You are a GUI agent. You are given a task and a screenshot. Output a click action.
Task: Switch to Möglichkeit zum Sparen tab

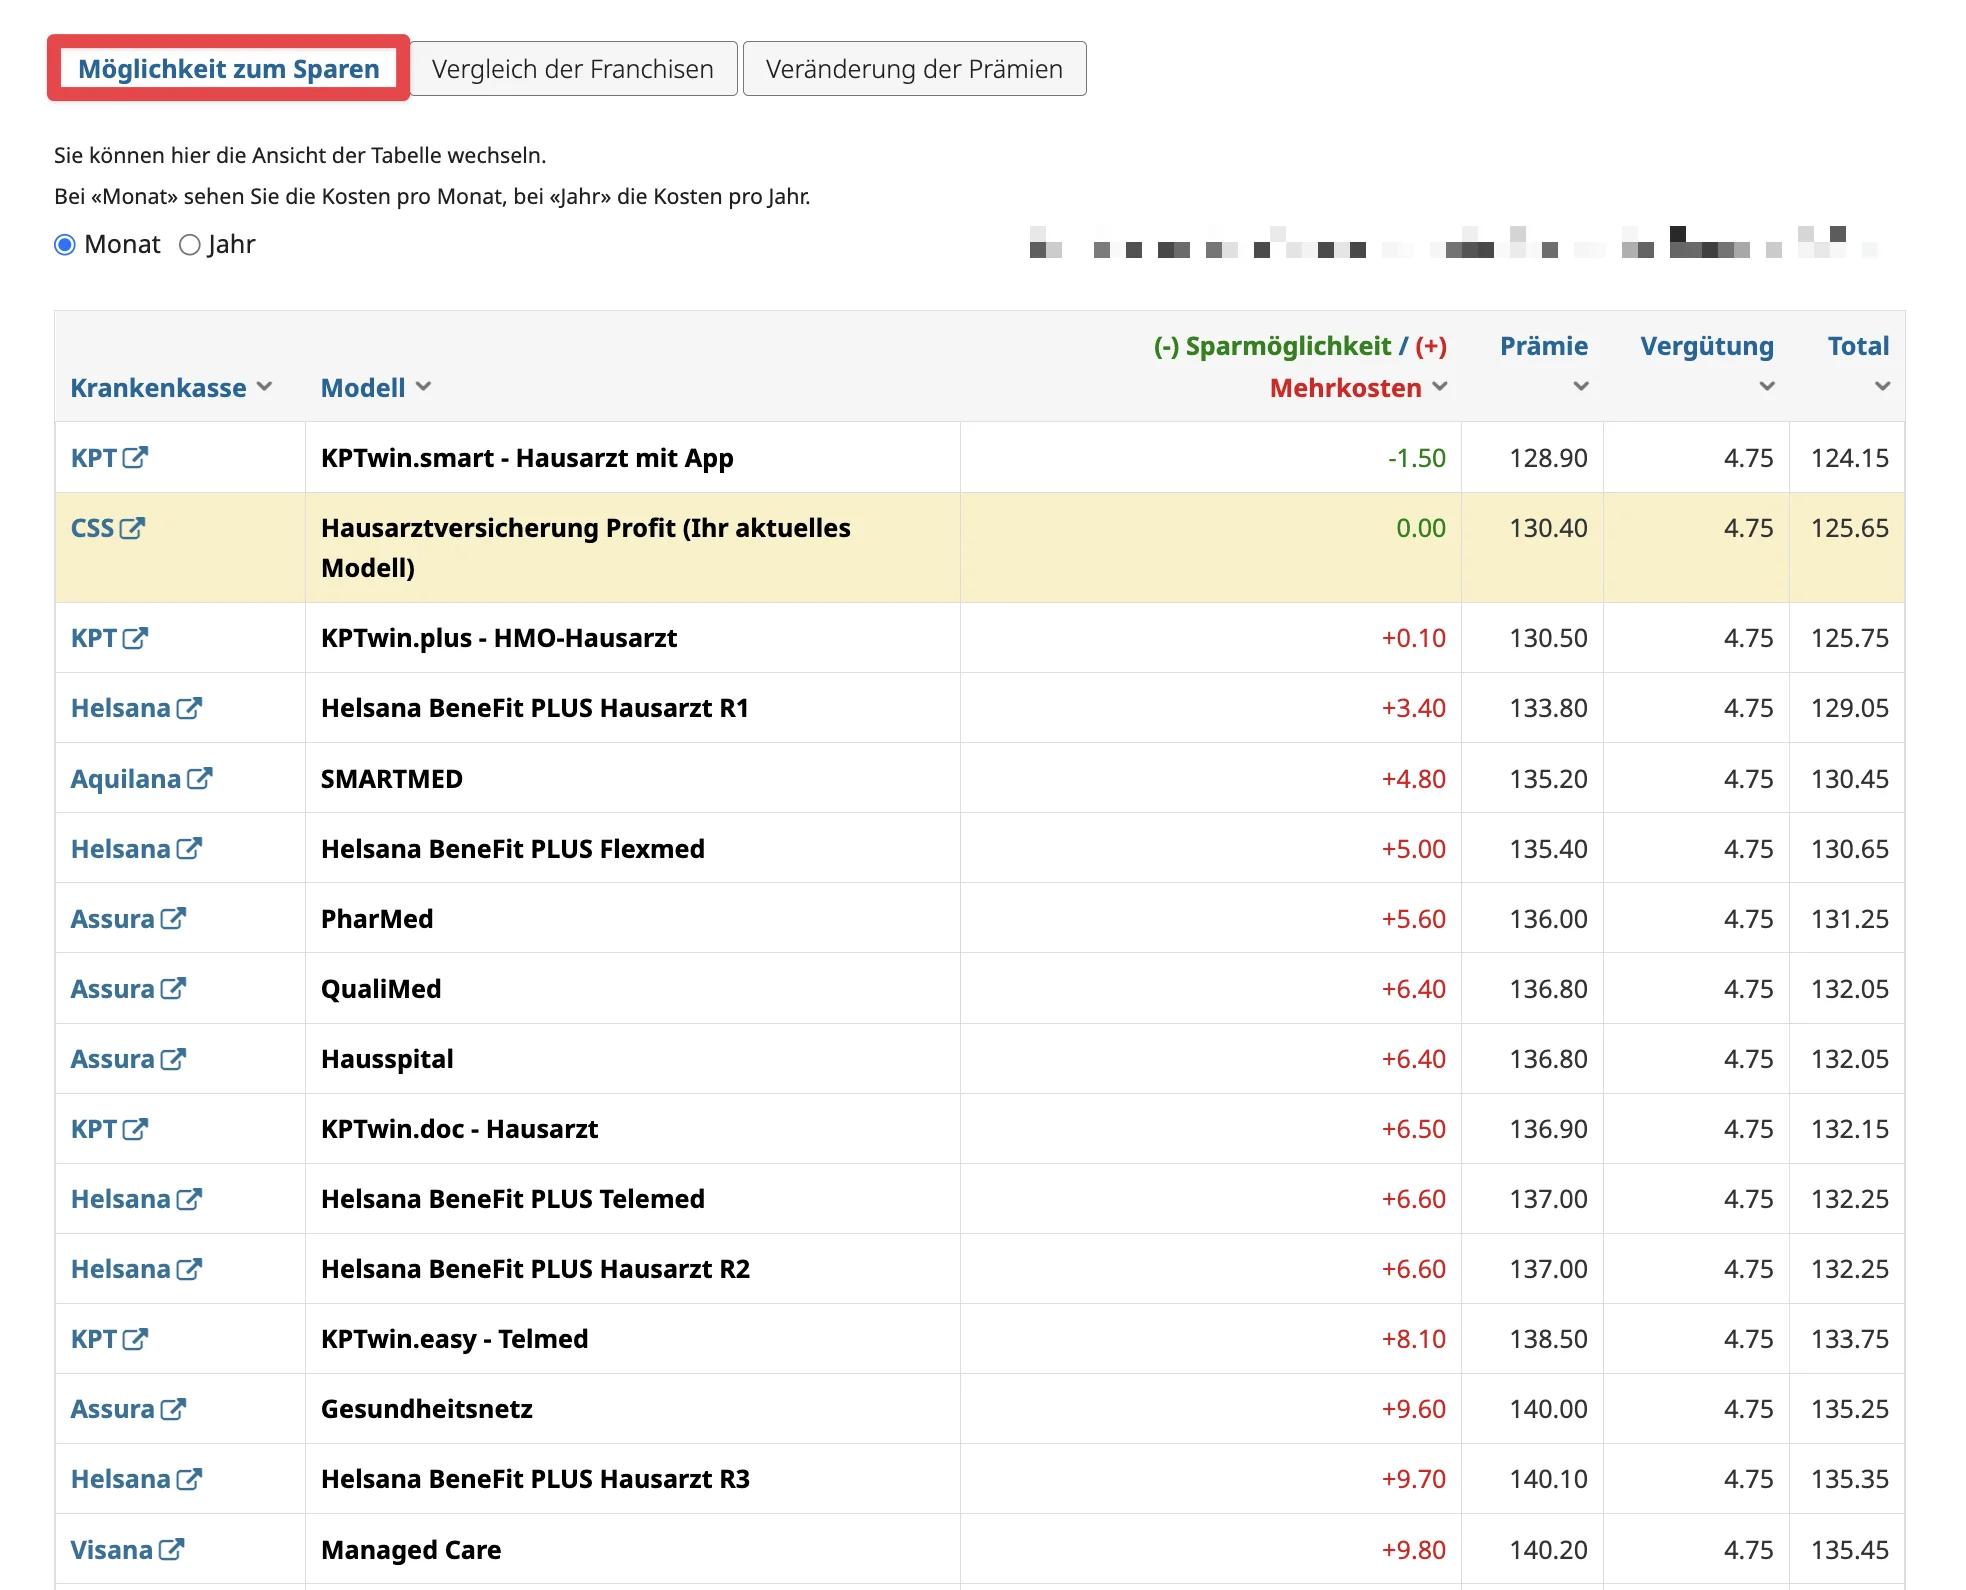[229, 68]
